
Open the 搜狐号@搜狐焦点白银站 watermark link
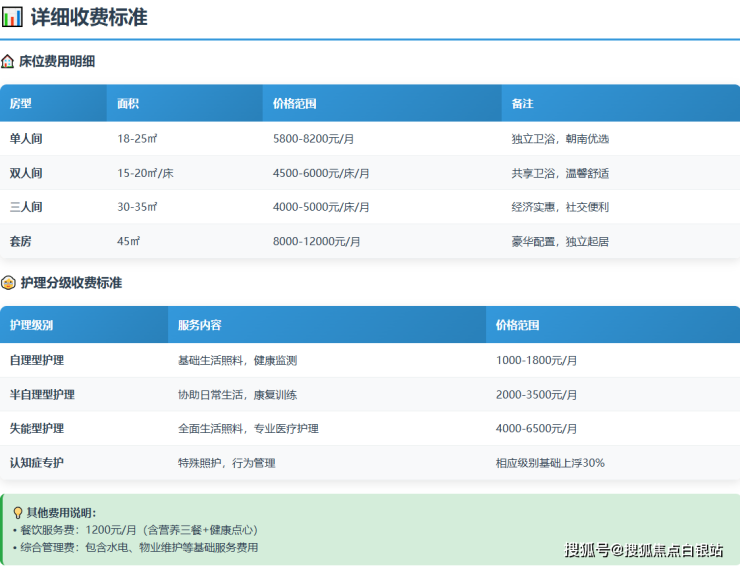click(644, 549)
